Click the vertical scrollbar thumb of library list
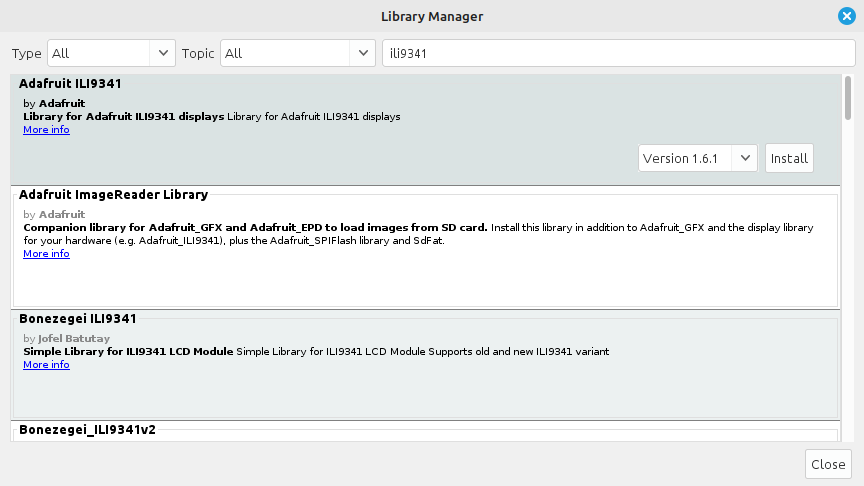 [847, 98]
